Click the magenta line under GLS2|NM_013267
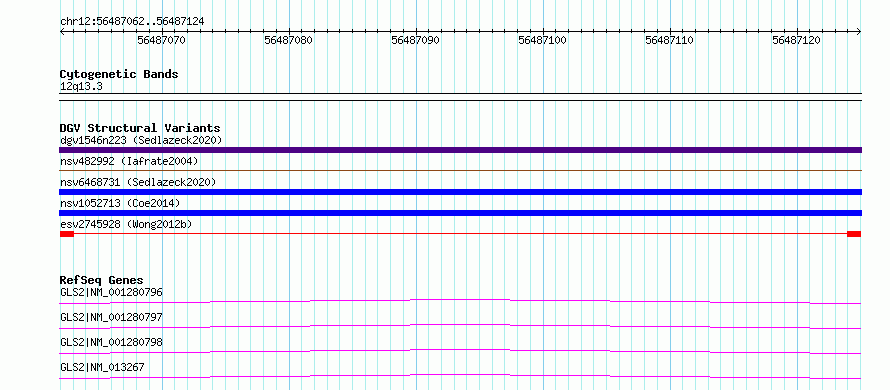The width and height of the screenshot is (890, 390). point(460,376)
